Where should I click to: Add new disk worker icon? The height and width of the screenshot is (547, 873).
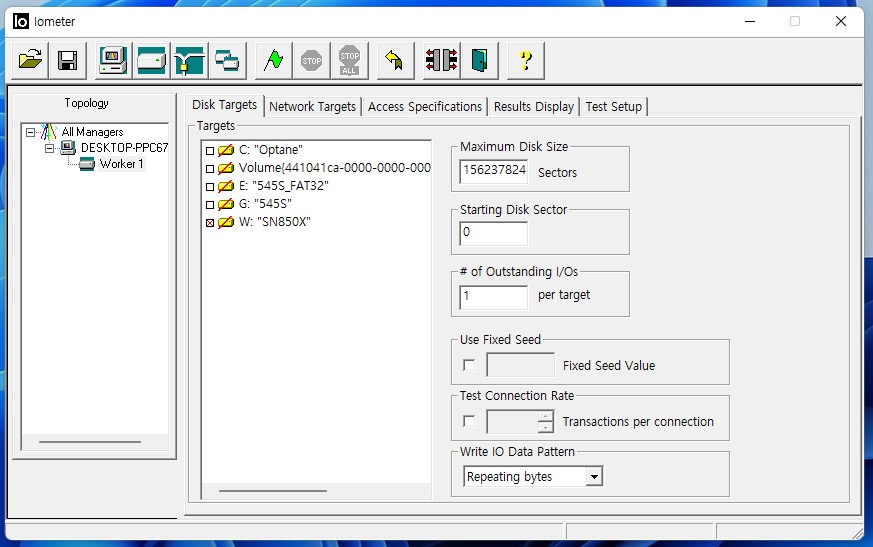click(151, 60)
